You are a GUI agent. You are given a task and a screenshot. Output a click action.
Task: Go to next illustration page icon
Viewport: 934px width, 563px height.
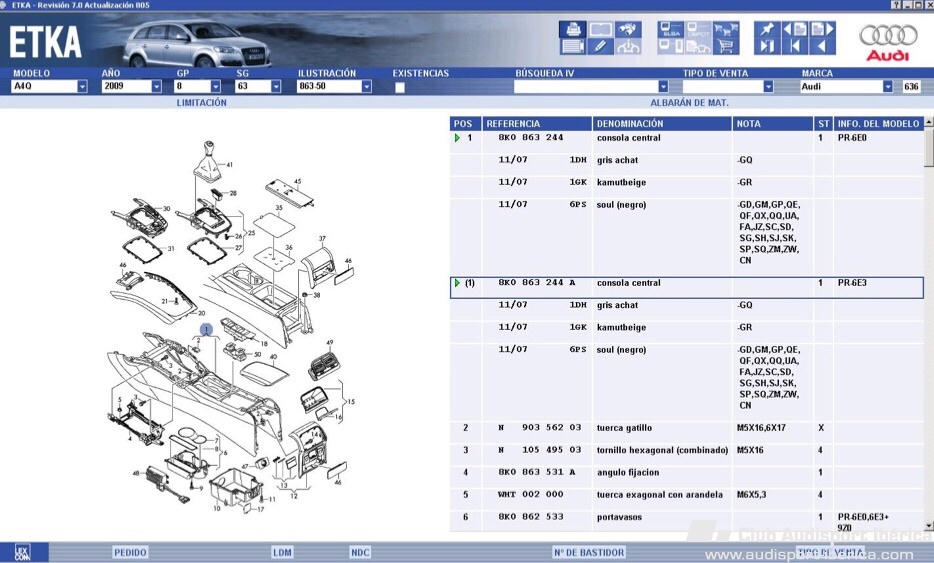point(822,29)
